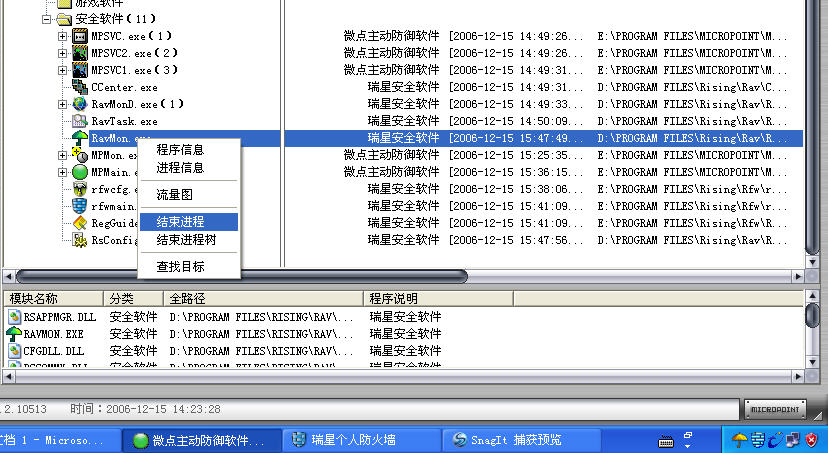Viewport: 828px width, 453px height.
Task: Select the CFGDLL.DLL module row
Action: [404, 351]
